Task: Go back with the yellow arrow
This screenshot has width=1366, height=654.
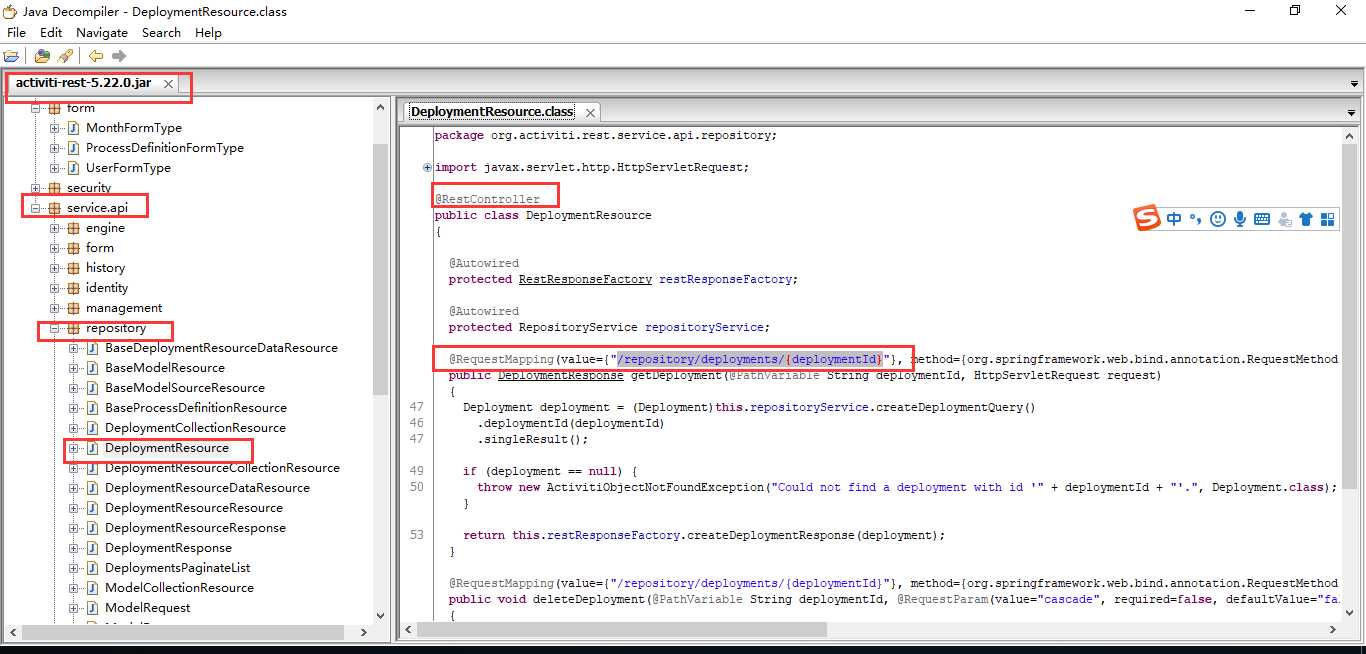Action: pyautogui.click(x=96, y=56)
